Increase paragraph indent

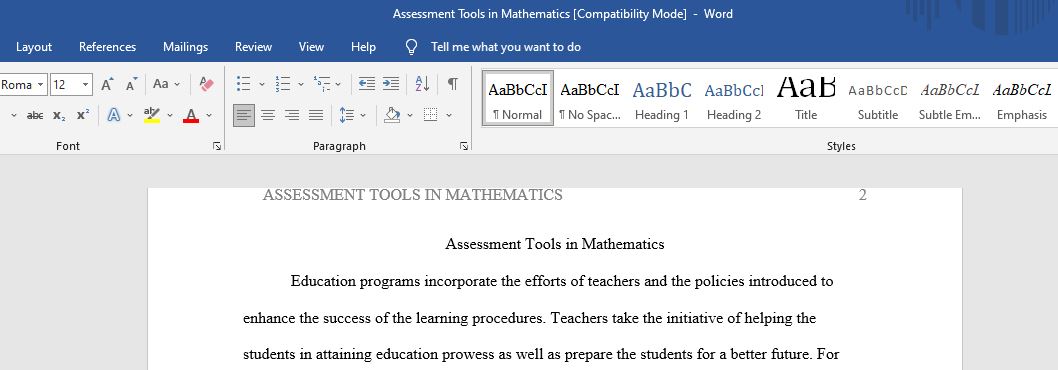pos(391,84)
